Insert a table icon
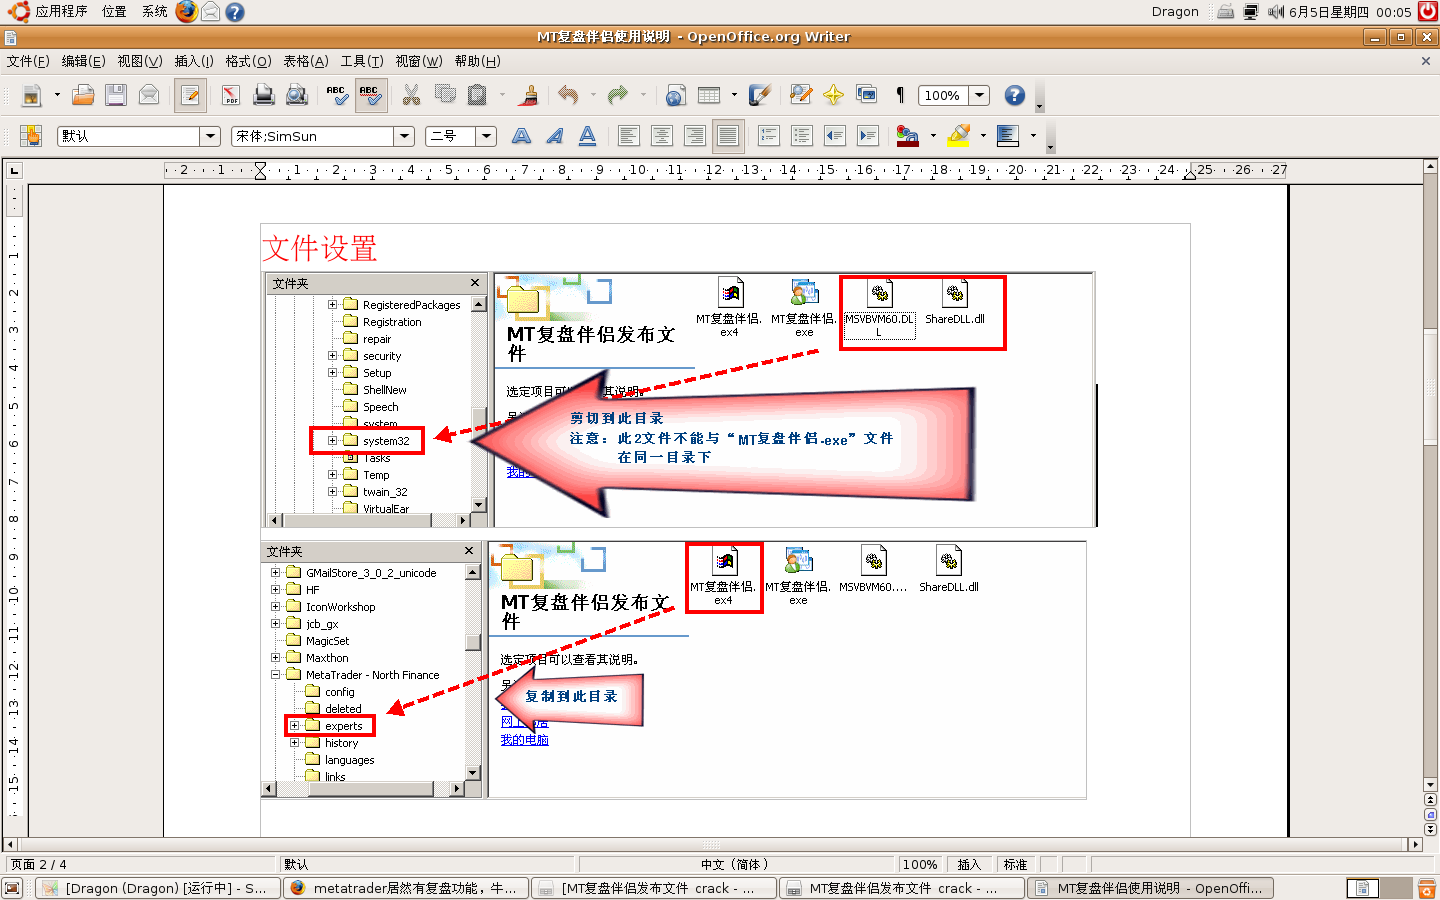 click(x=709, y=95)
